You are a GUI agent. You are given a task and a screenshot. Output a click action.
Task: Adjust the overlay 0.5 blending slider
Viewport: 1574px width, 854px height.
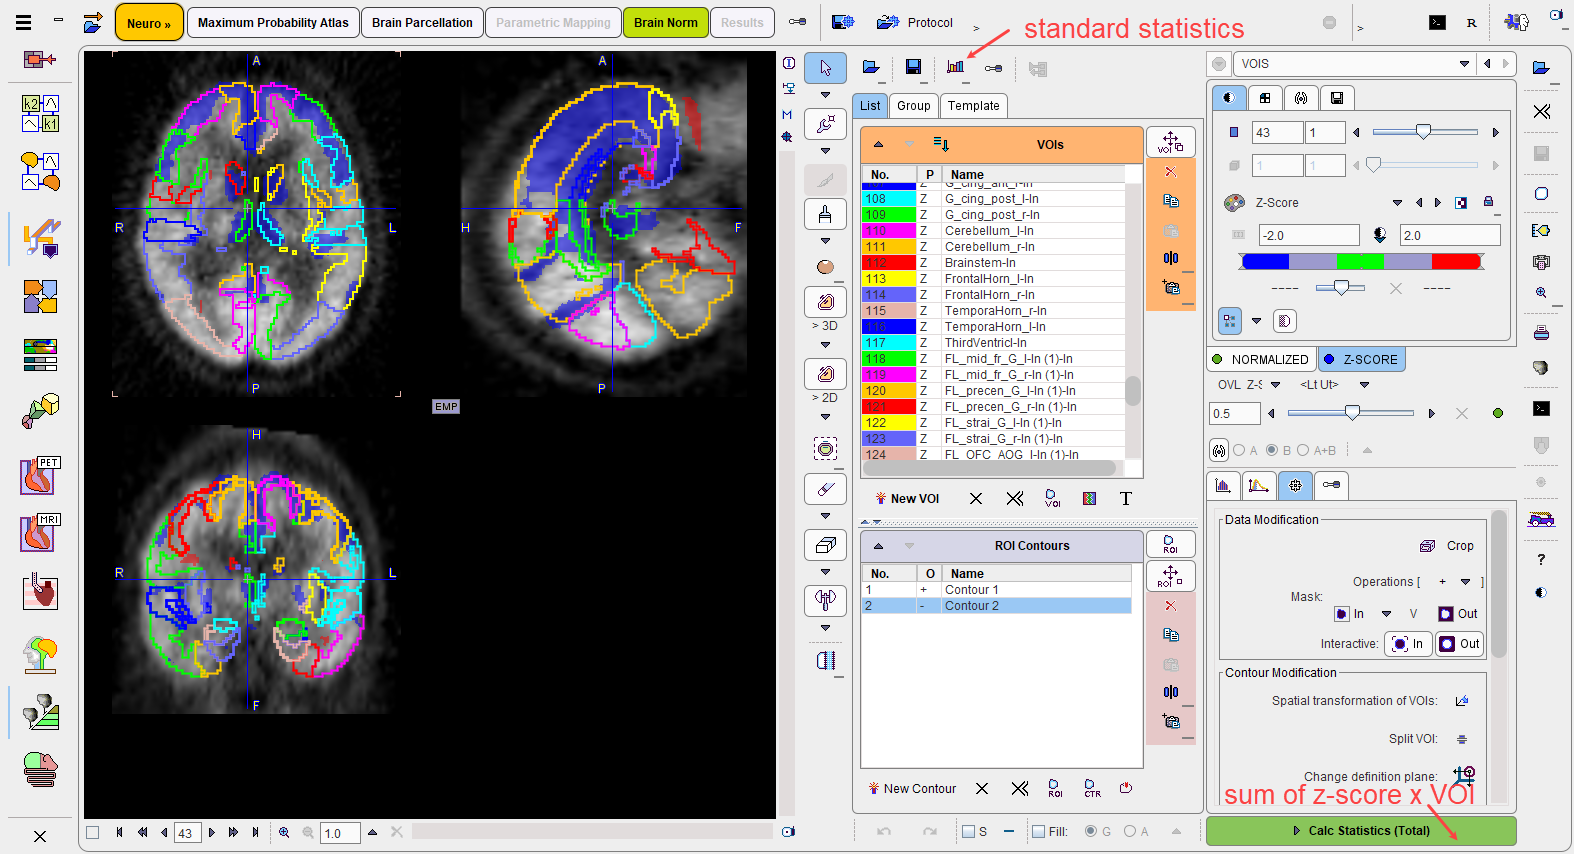click(x=1351, y=413)
